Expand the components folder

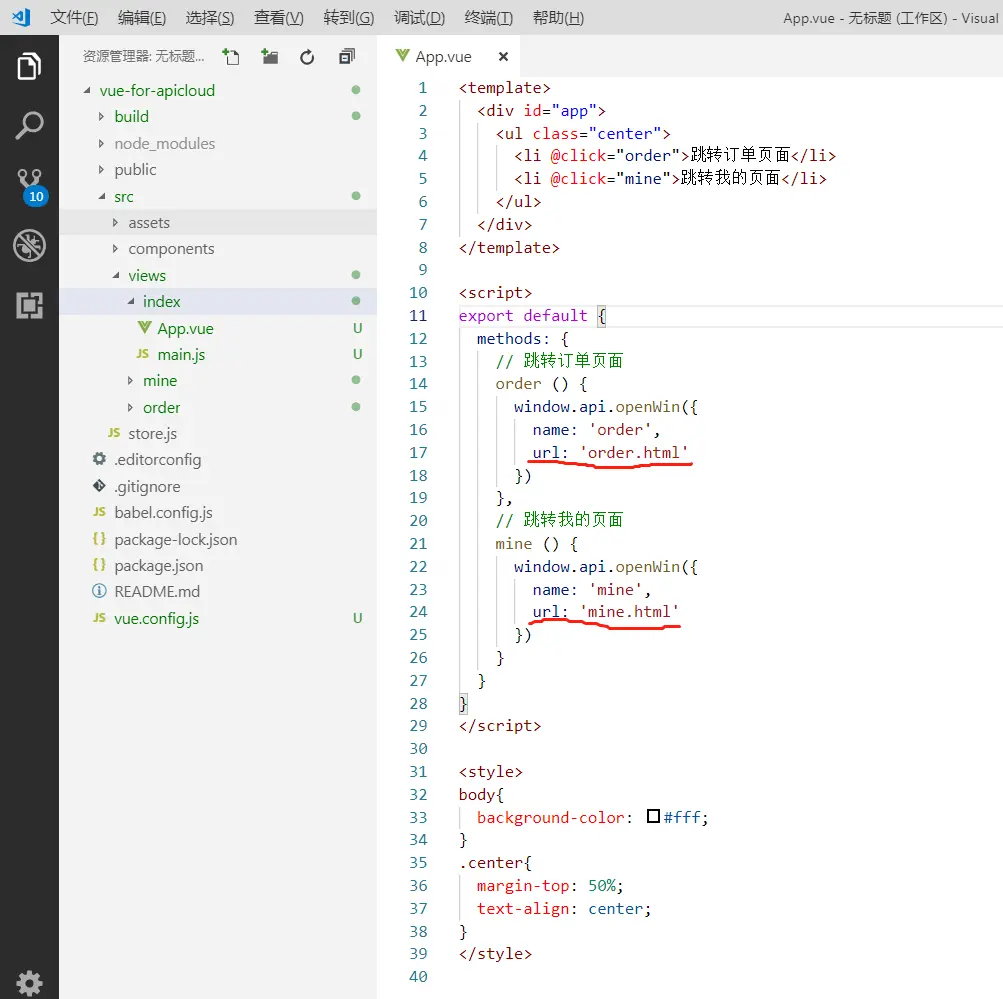115,248
